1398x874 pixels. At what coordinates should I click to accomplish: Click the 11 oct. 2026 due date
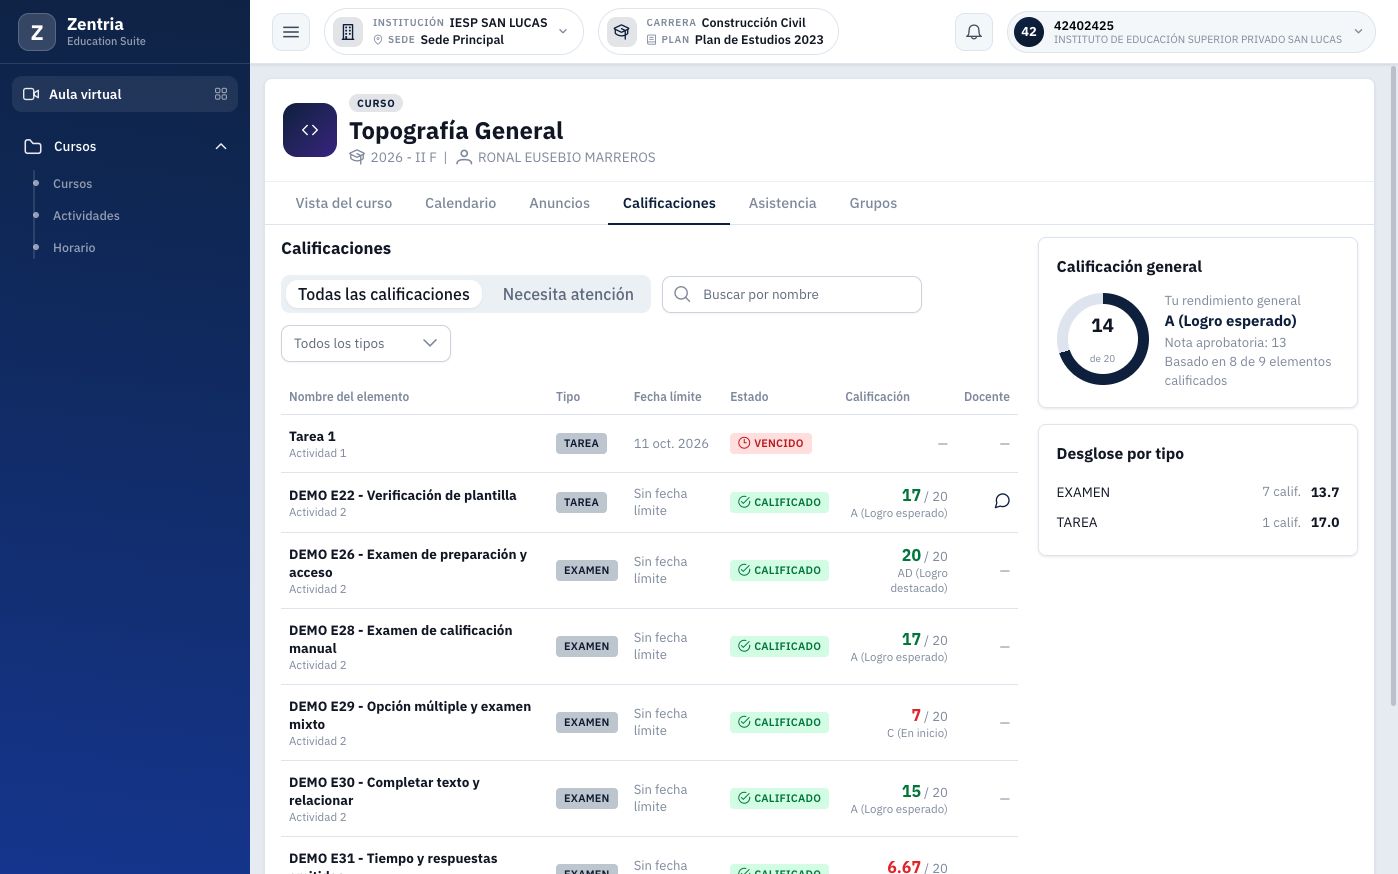coord(671,443)
